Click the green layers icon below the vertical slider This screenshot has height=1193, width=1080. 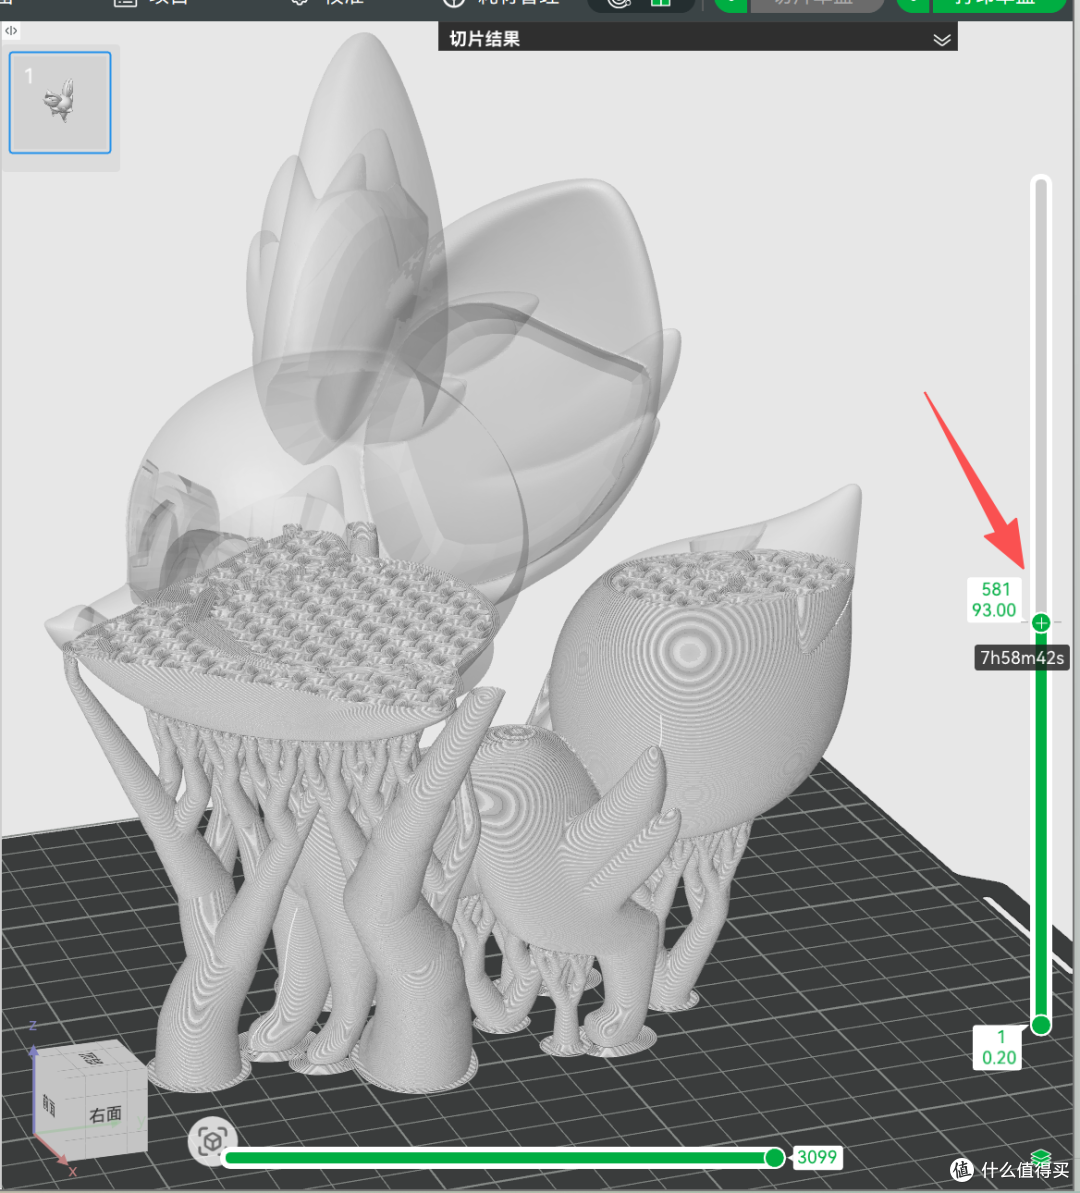tap(1040, 1156)
